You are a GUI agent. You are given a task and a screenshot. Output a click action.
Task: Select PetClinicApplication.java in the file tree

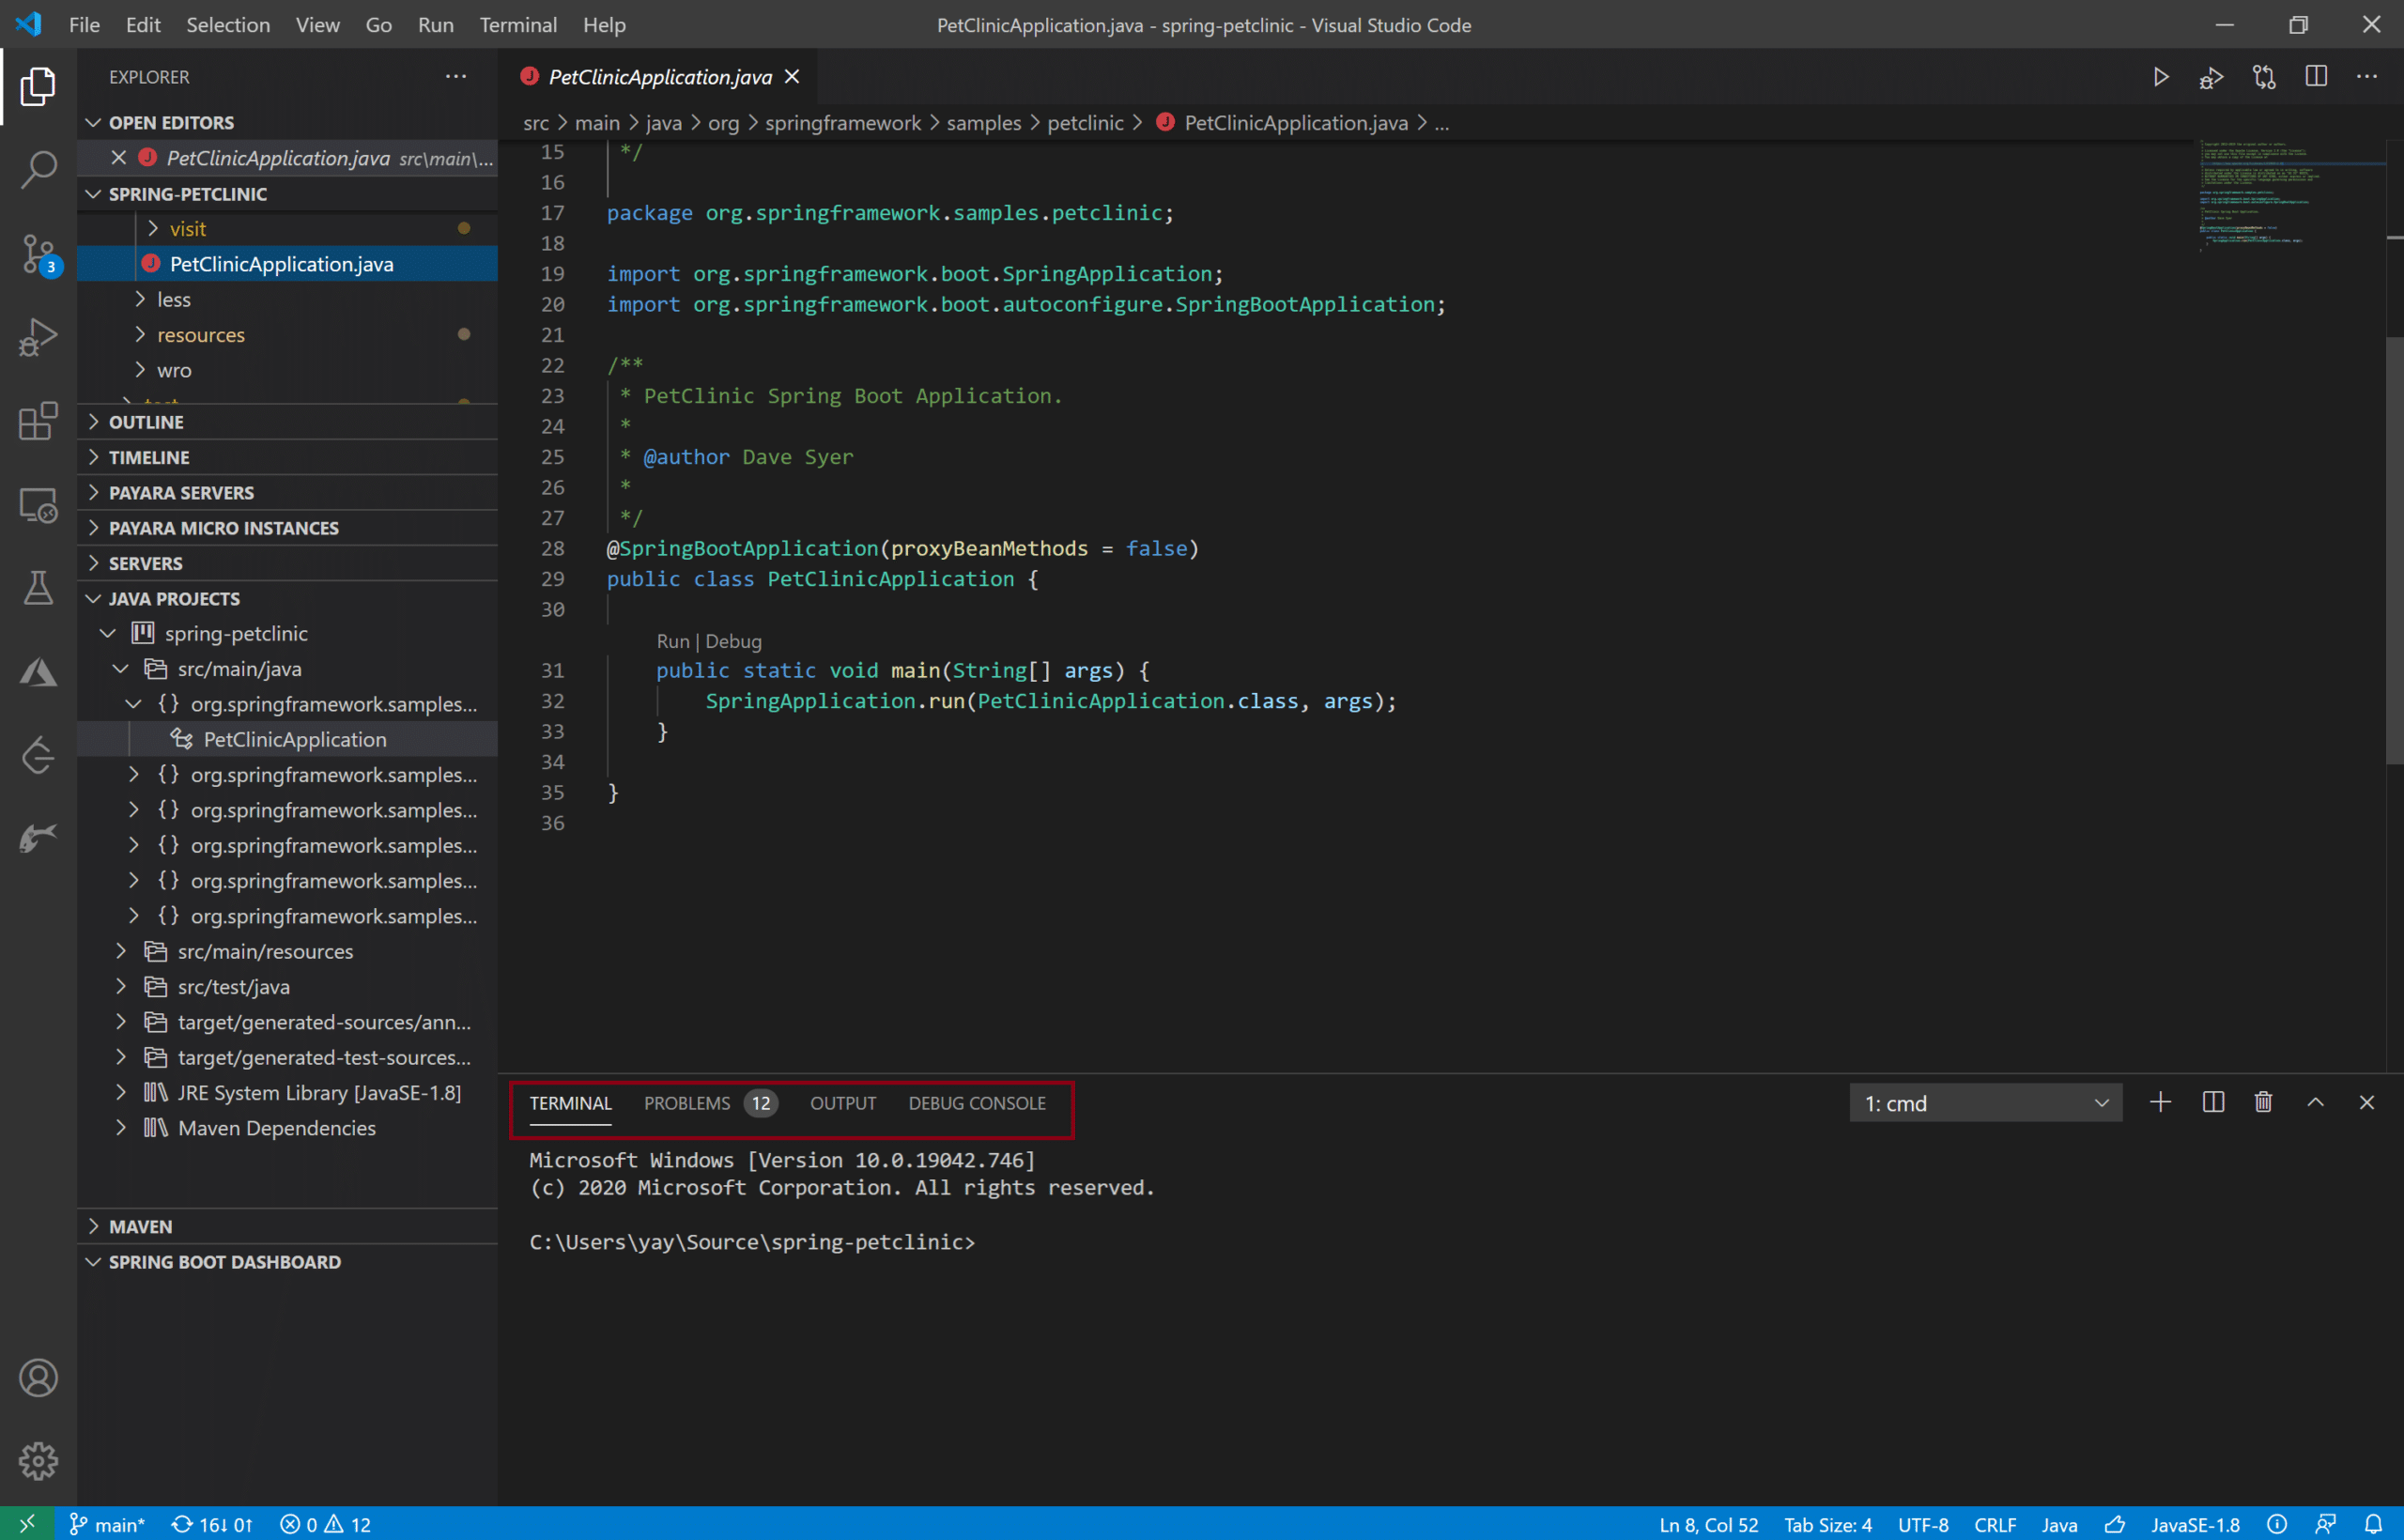coord(287,264)
